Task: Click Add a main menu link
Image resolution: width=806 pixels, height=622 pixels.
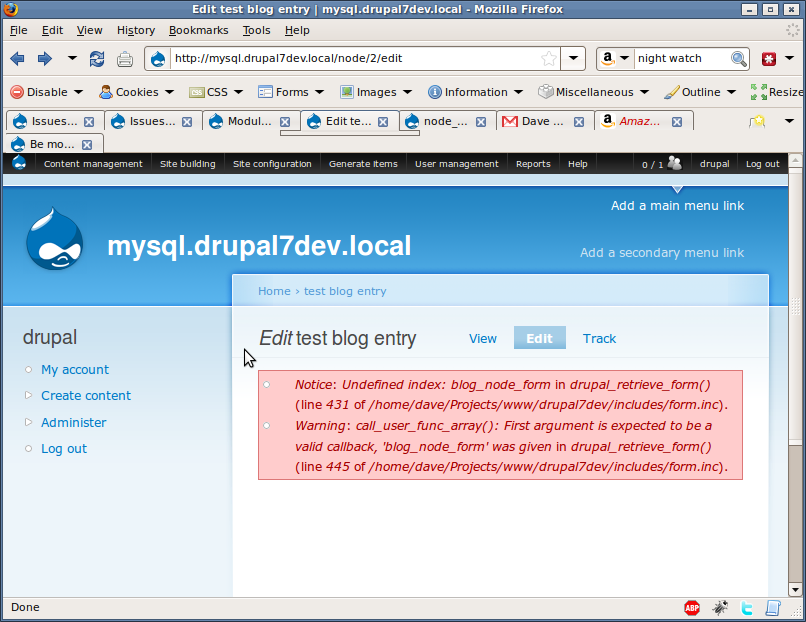Action: coord(677,206)
